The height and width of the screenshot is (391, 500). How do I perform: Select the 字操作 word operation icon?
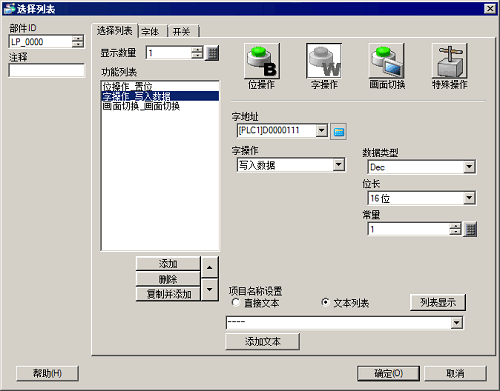point(324,61)
